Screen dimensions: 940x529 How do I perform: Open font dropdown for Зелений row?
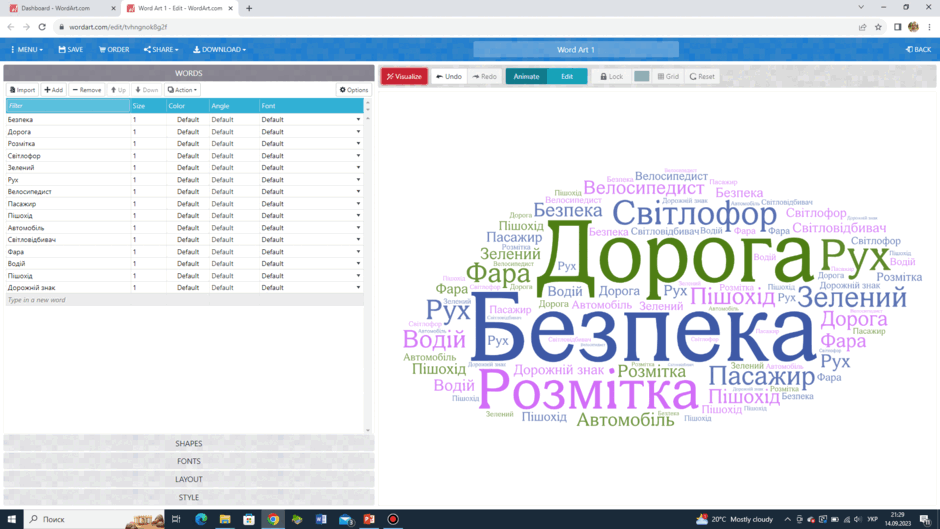358,167
